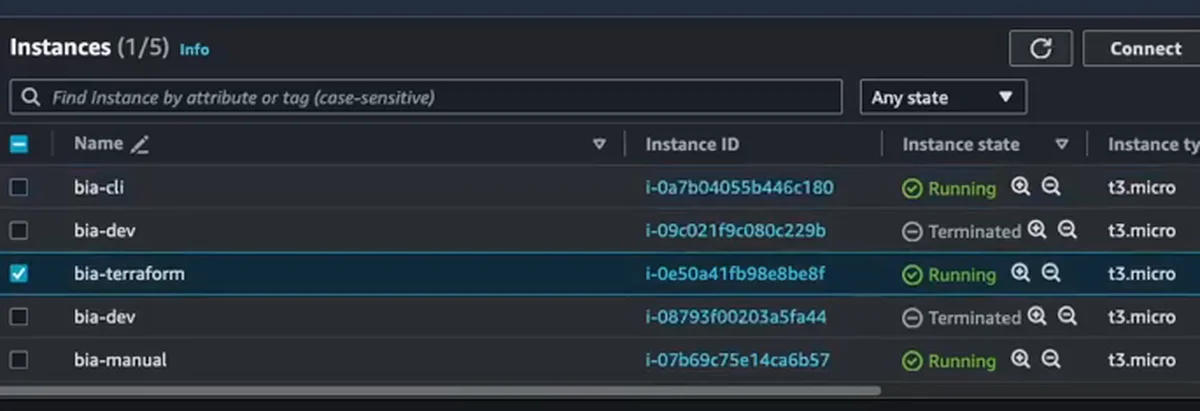1200x411 pixels.
Task: Click Terminated status icon on i-09c021f9c080c229b row
Action: click(x=912, y=231)
